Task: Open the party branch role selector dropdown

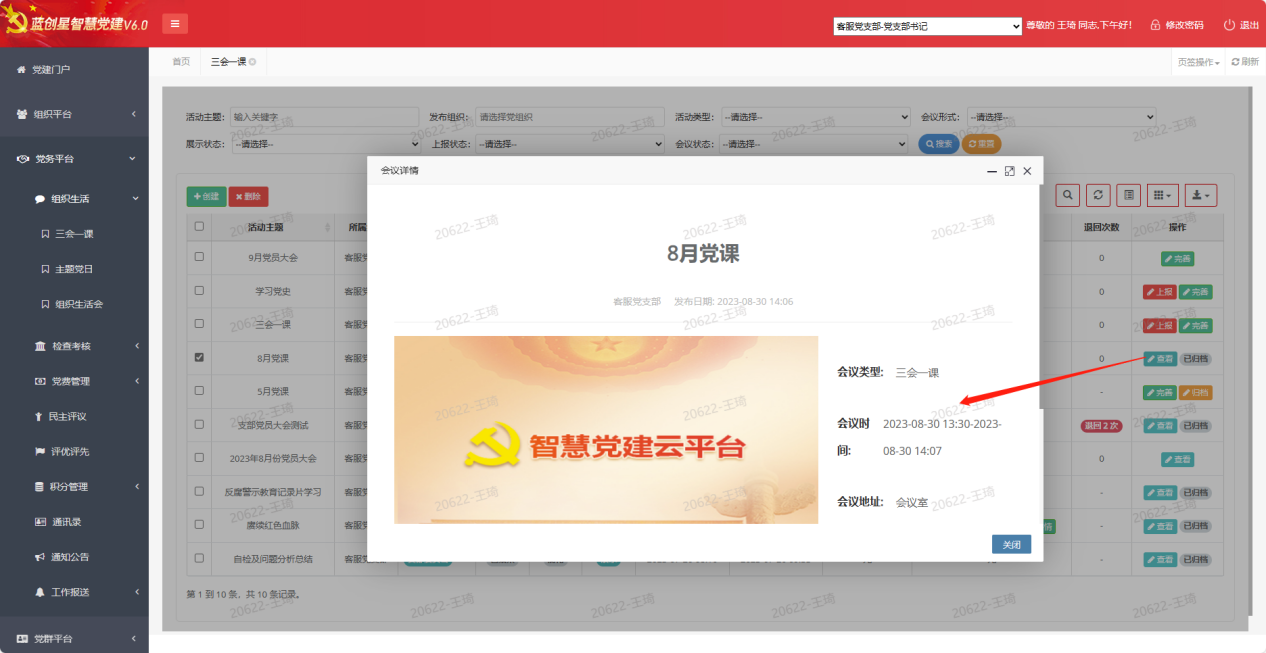Action: (927, 26)
